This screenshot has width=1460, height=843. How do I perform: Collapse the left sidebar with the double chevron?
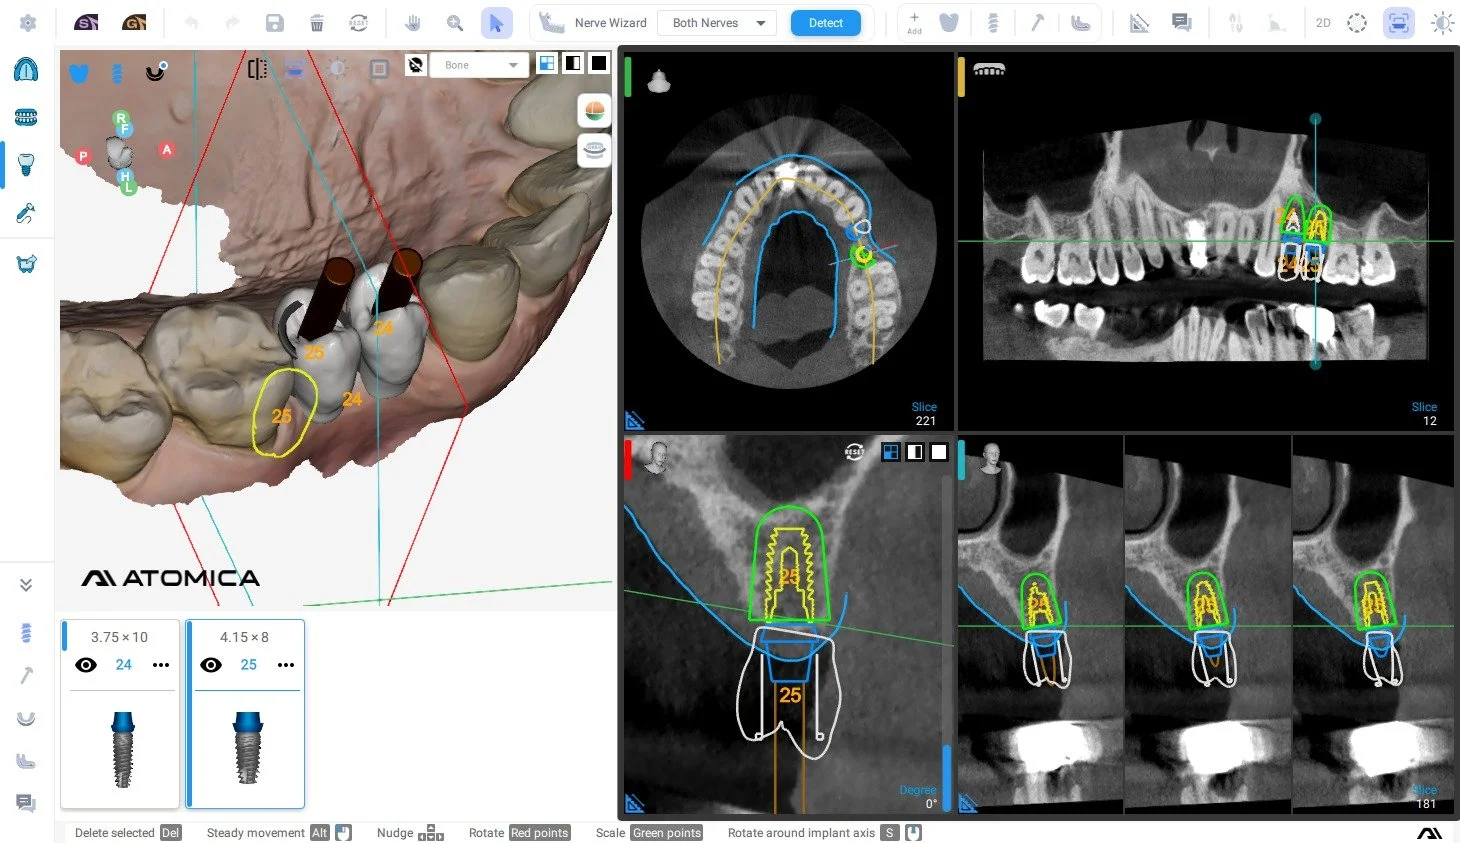coord(26,584)
